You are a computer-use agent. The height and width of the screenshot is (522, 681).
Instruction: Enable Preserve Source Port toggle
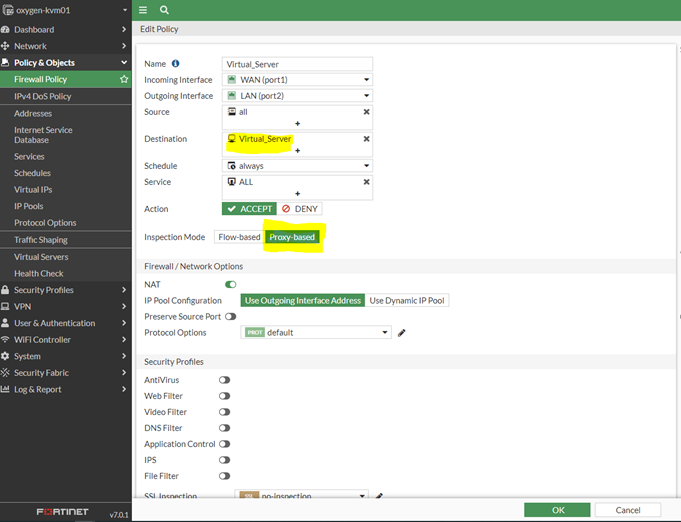(231, 317)
